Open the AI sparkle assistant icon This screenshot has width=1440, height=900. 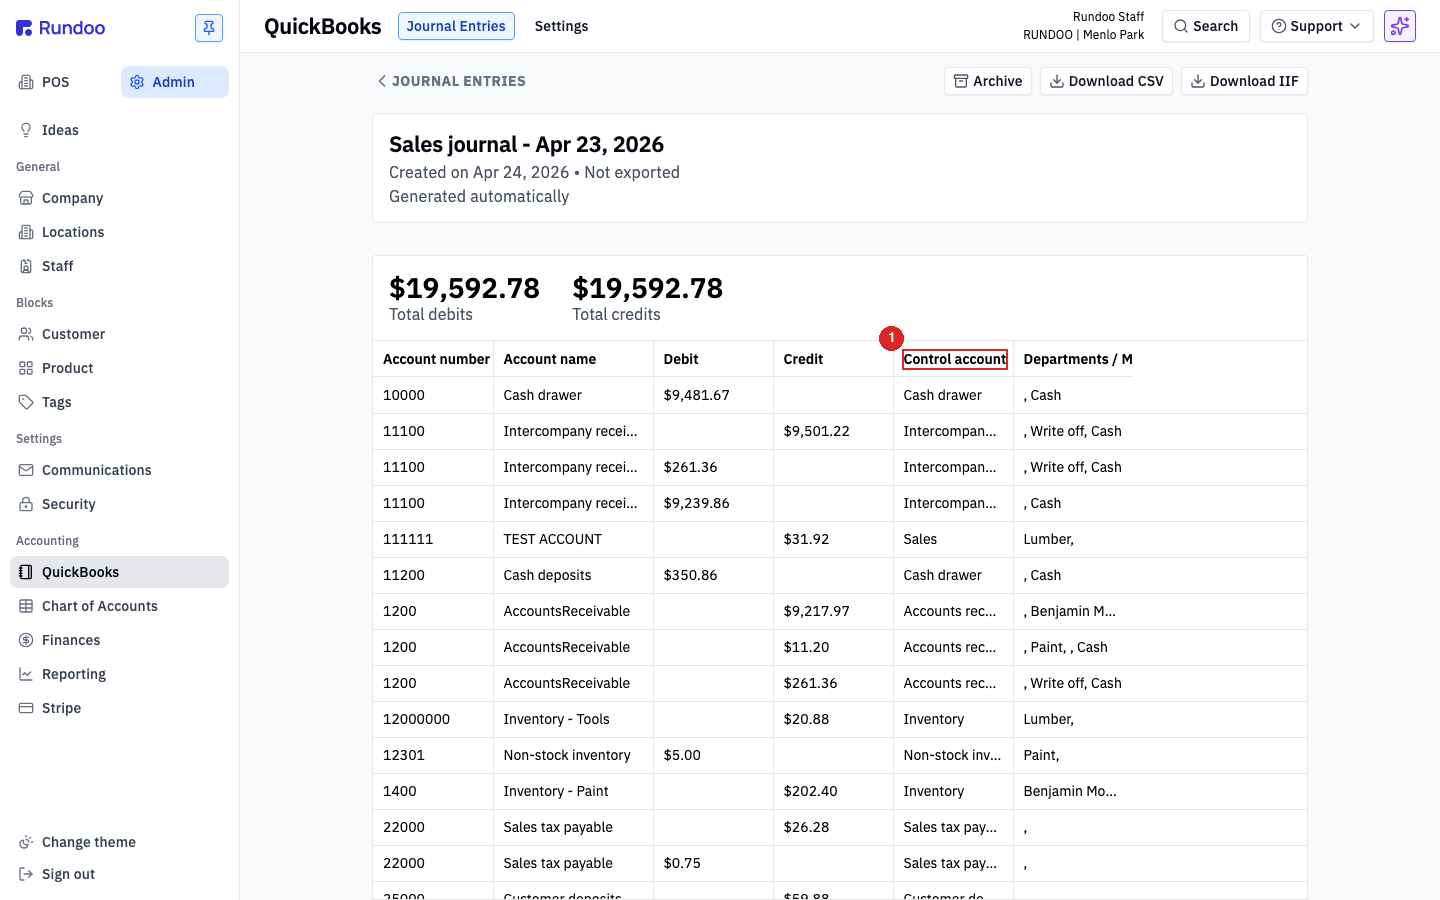[x=1400, y=26]
